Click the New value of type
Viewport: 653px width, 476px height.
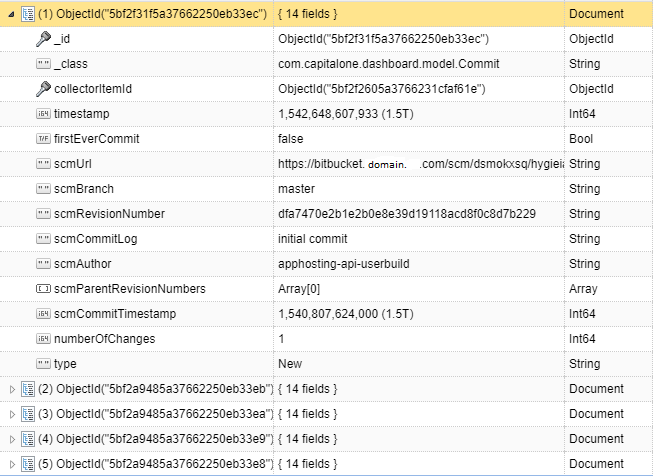click(290, 364)
